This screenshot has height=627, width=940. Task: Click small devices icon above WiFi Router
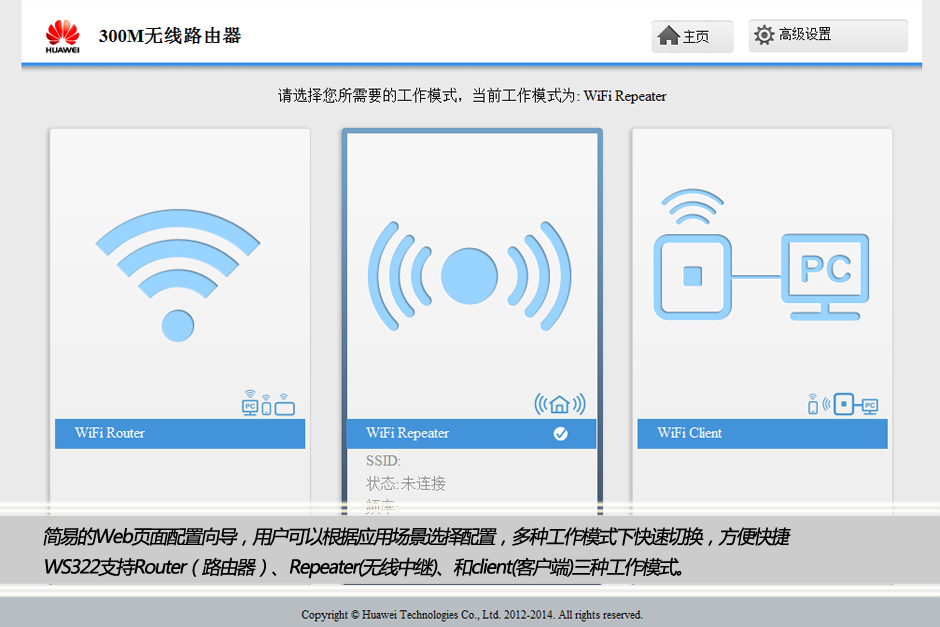(268, 403)
